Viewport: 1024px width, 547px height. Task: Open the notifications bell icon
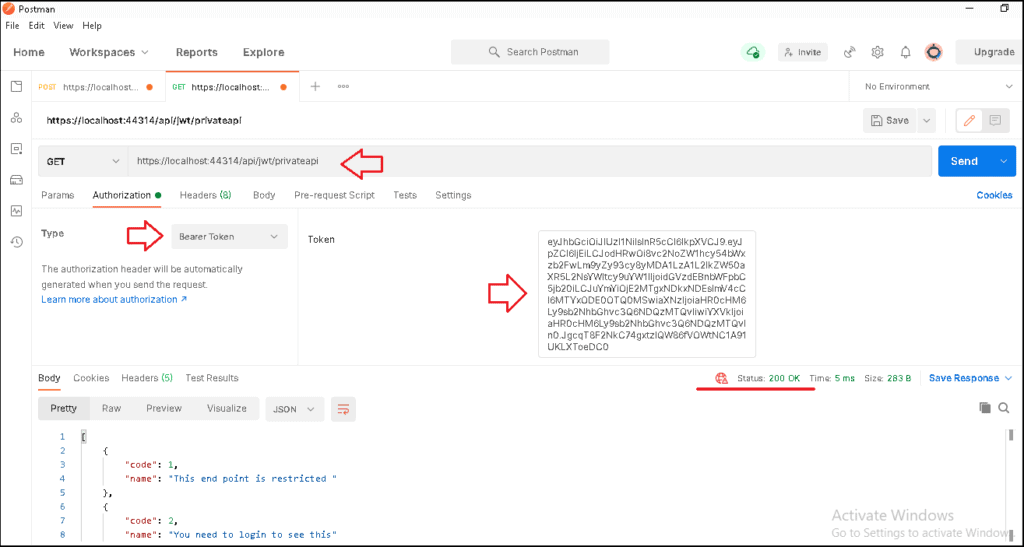(x=905, y=52)
